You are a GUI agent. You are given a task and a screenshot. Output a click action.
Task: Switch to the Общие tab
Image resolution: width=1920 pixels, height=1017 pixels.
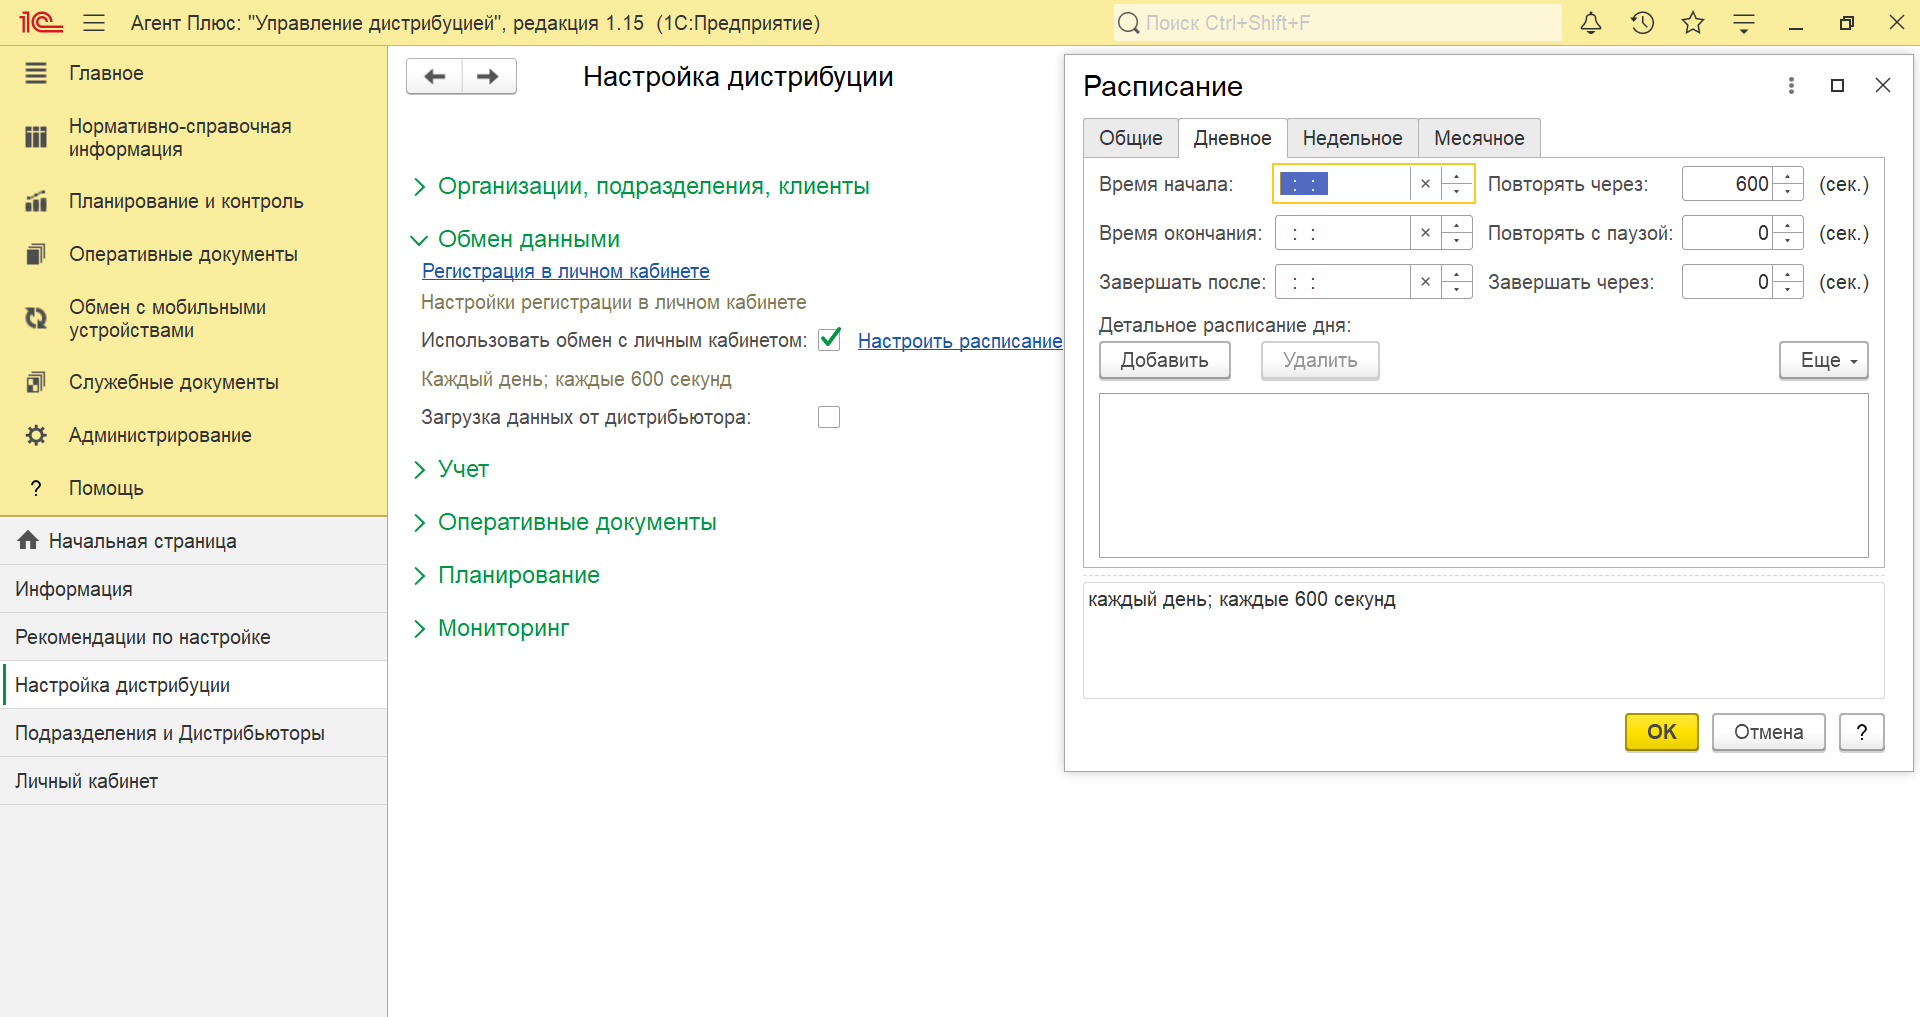[1130, 138]
